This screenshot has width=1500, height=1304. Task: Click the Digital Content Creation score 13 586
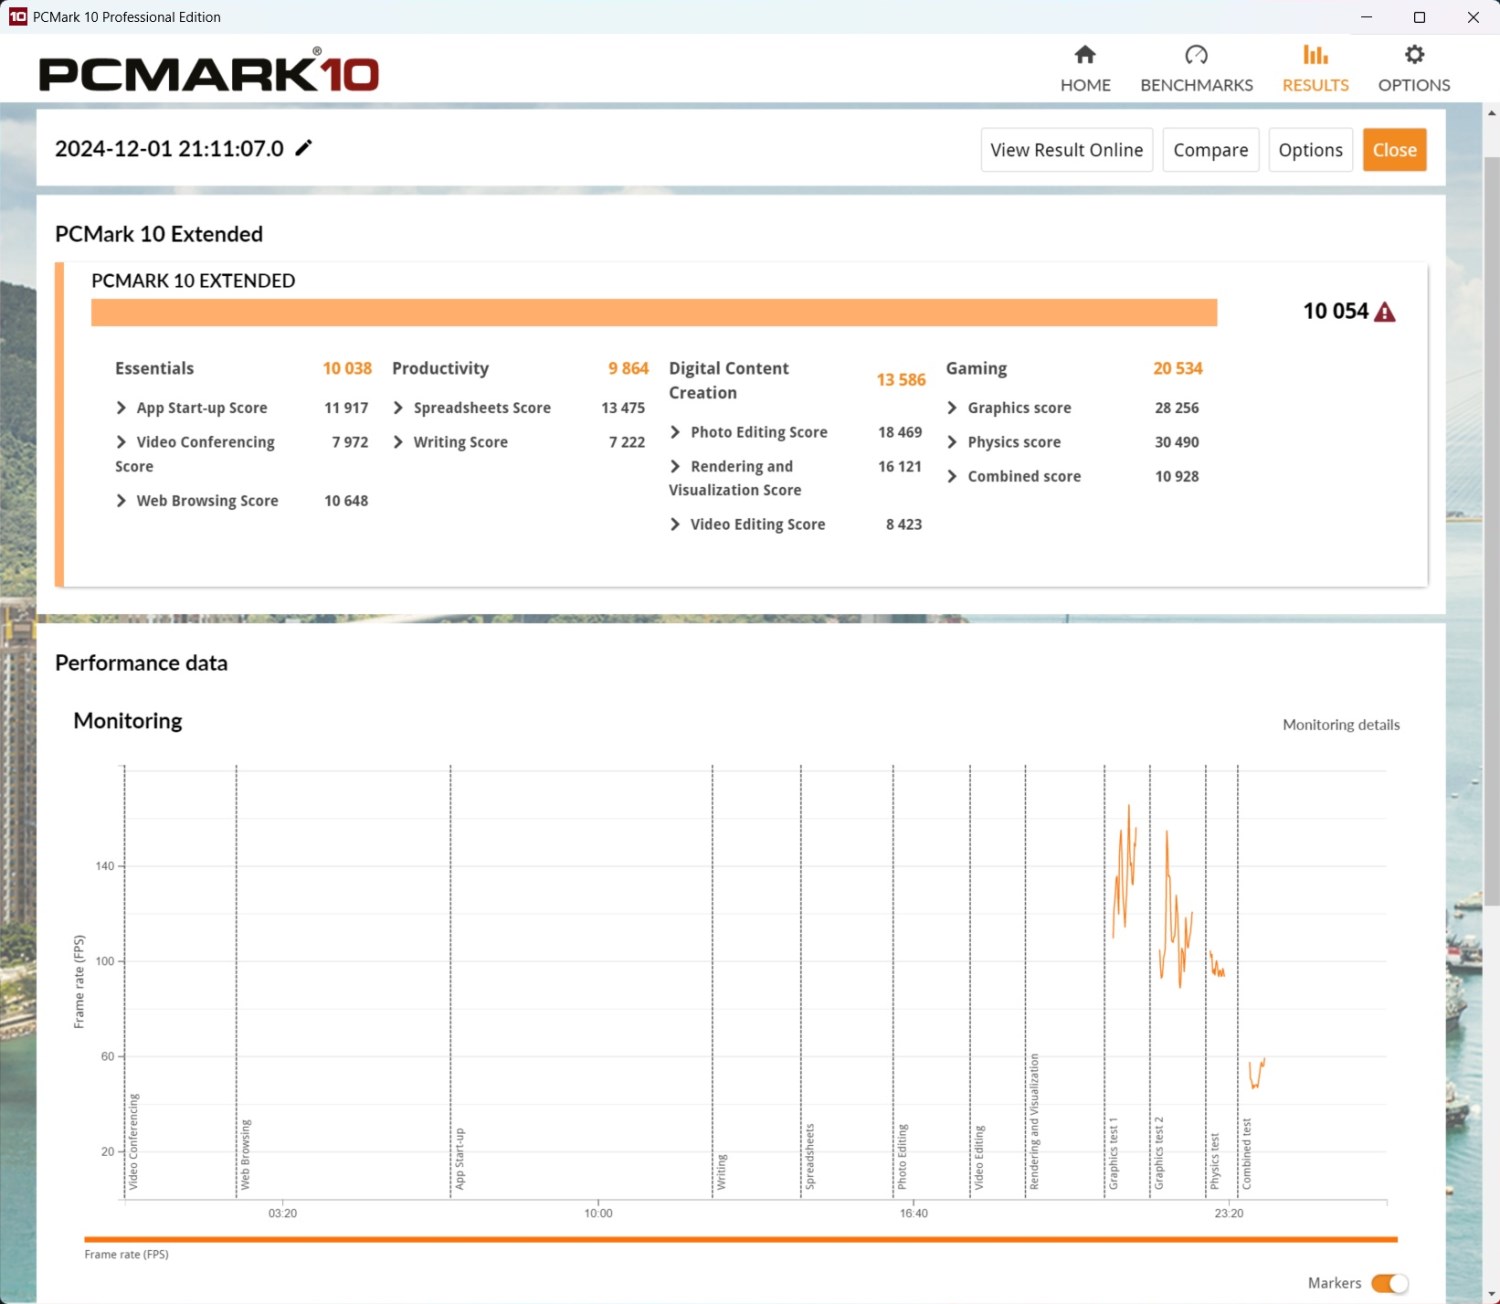[901, 380]
